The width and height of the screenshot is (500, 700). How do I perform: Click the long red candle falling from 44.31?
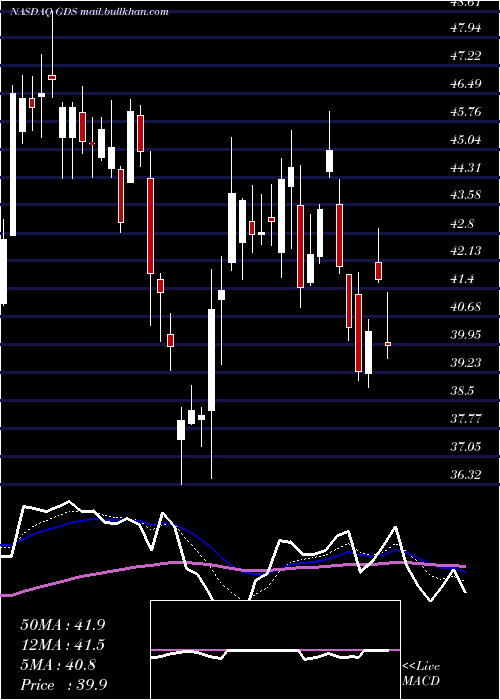click(x=150, y=226)
